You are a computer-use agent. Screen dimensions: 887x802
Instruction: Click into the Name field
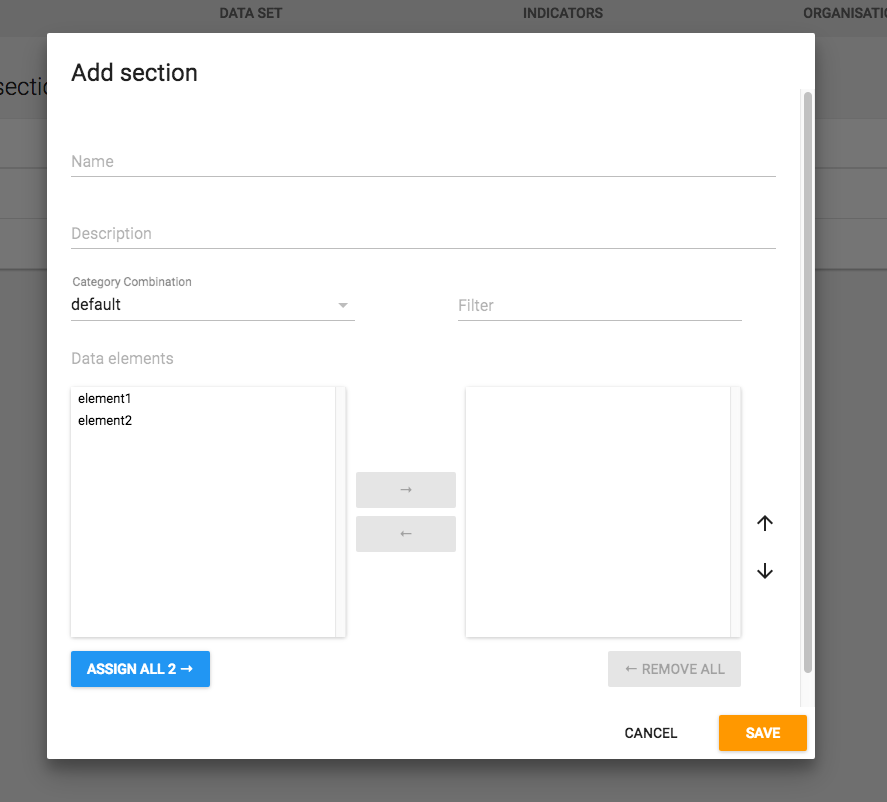pos(423,162)
